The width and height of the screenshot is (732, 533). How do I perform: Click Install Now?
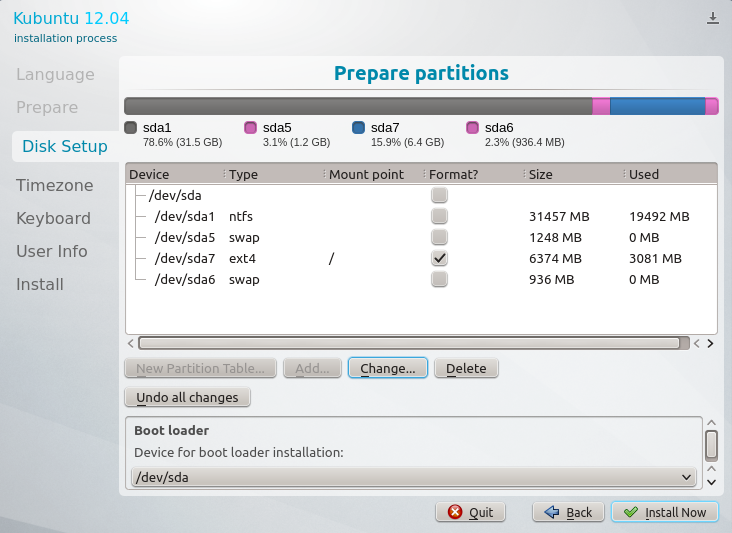pyautogui.click(x=665, y=512)
